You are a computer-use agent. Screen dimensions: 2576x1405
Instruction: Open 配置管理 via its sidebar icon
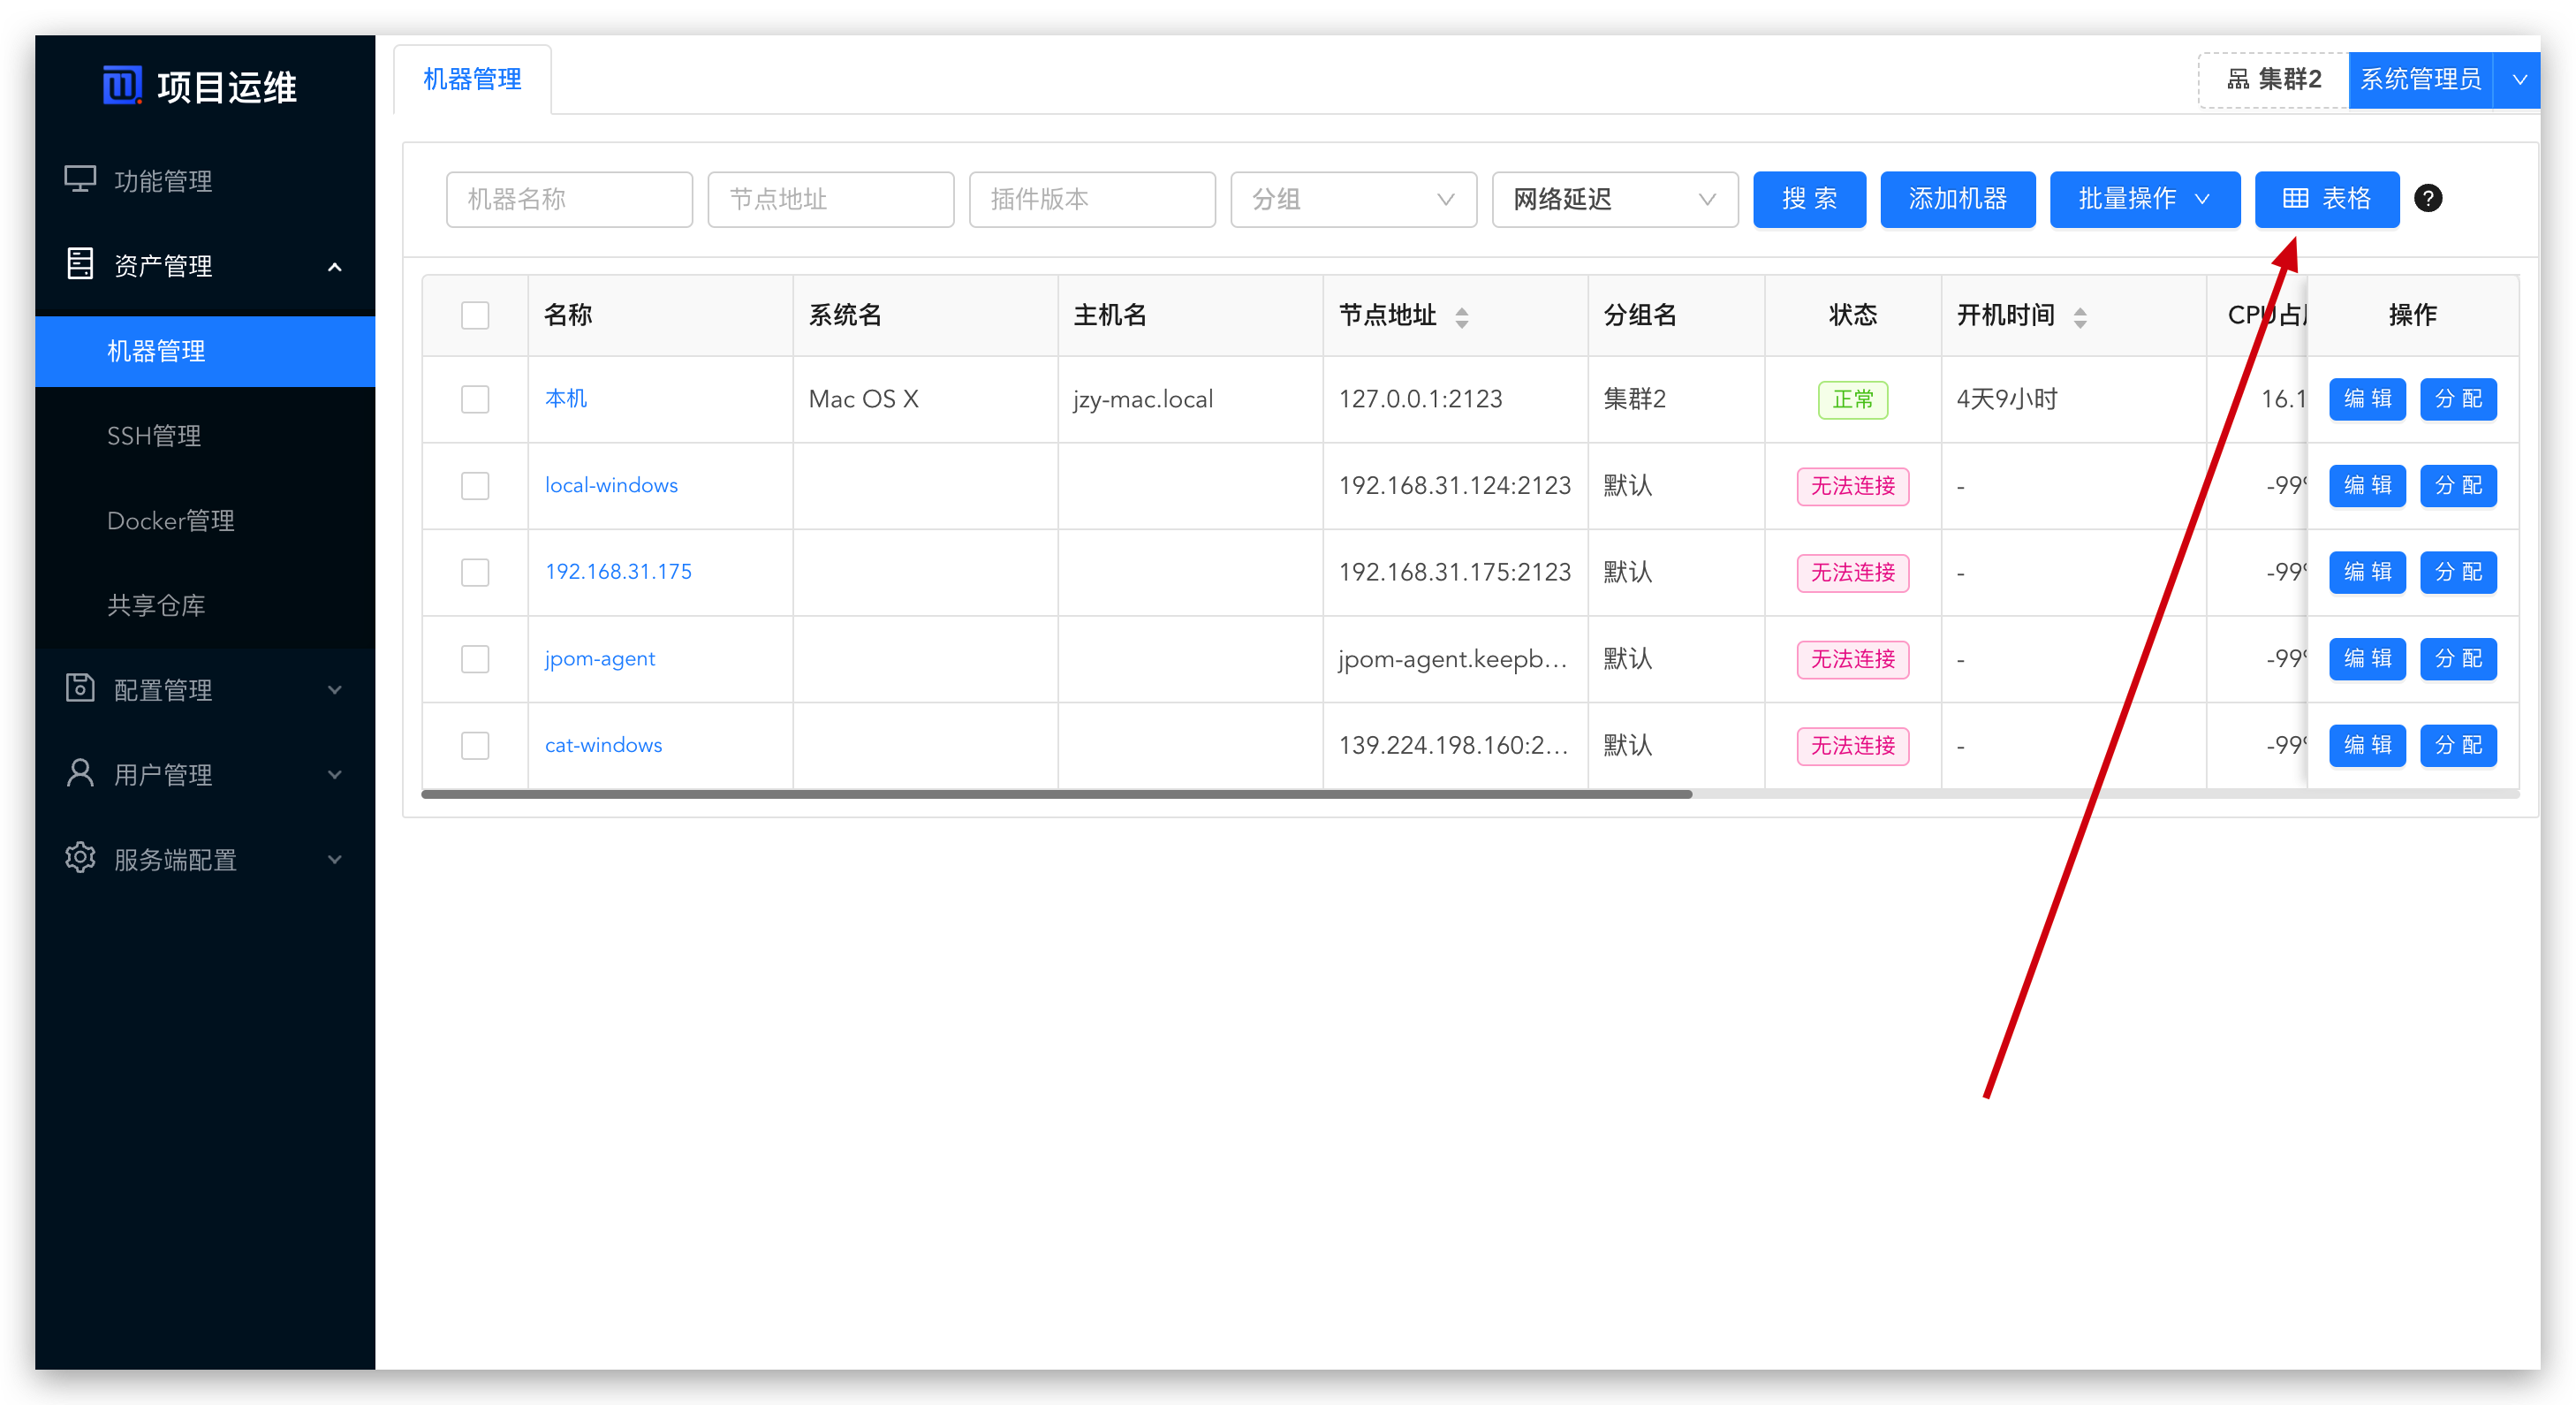pos(80,689)
